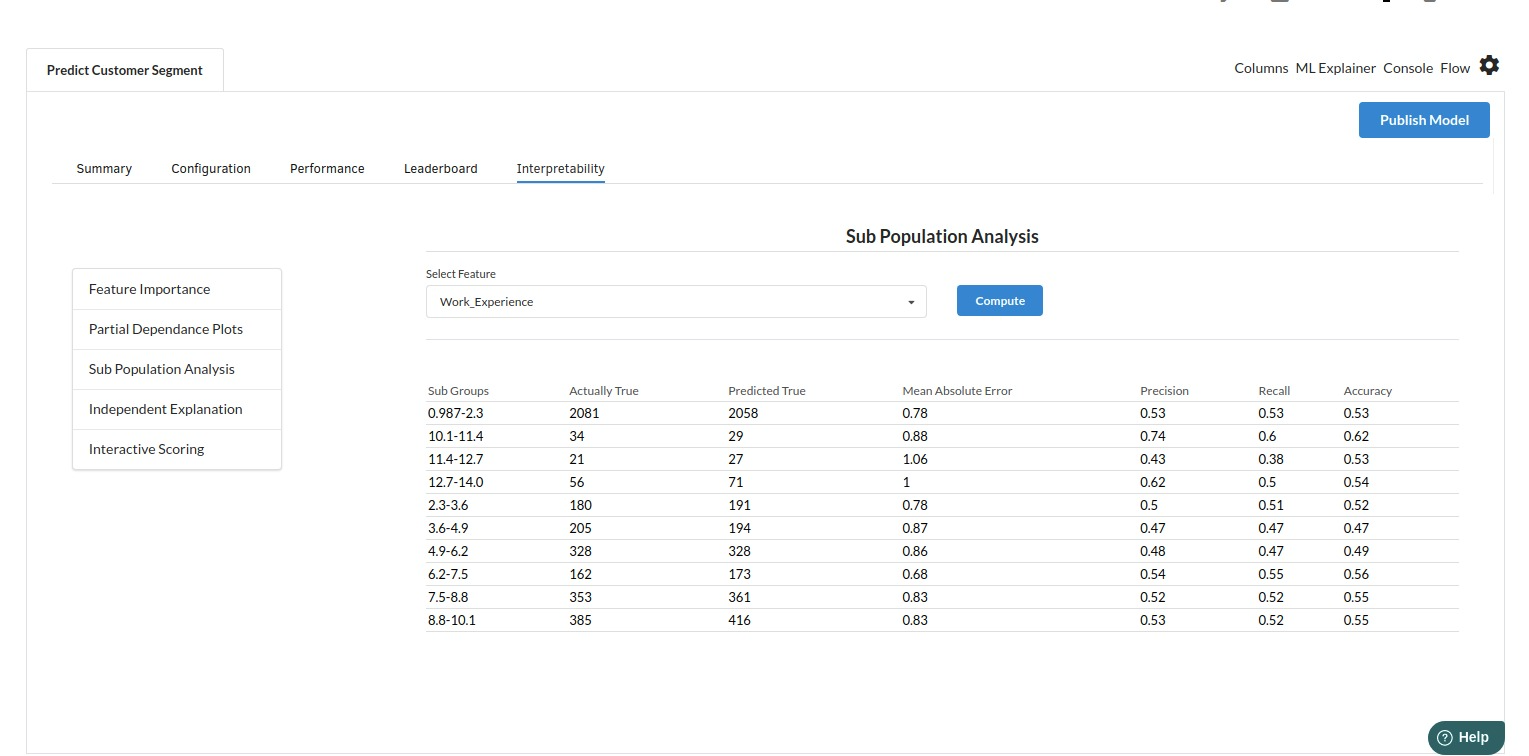Go to Interactive Scoring
Image resolution: width=1529 pixels, height=756 pixels.
click(147, 449)
